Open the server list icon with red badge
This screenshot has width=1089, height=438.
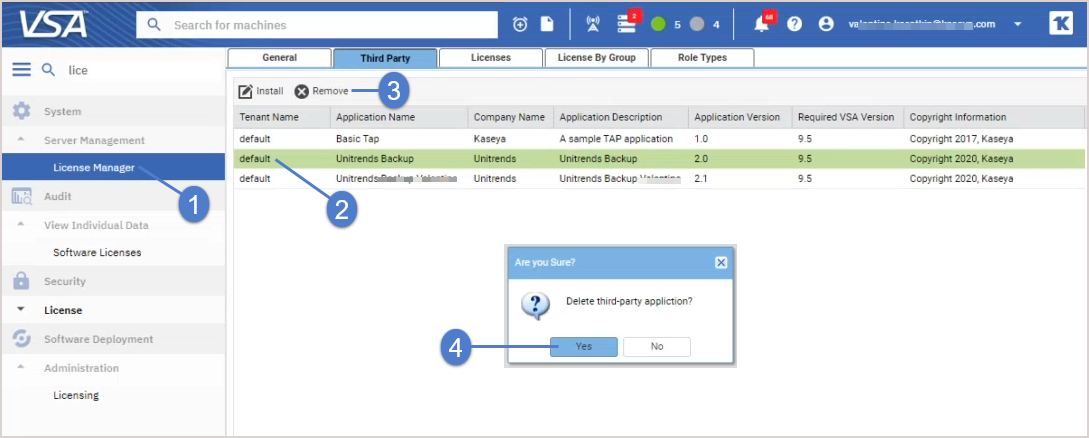tap(626, 23)
